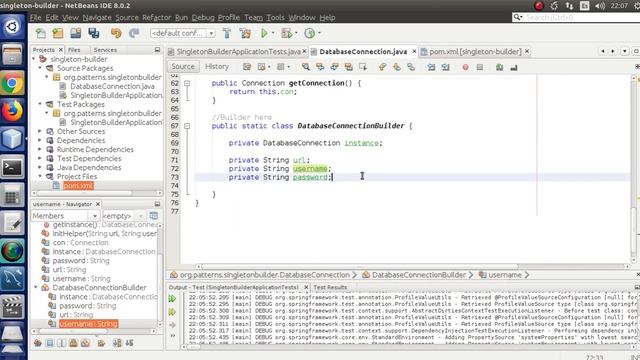Screen dimensions: 640x360
Task: Click the Stop Macro Recording square icon
Action: pos(480,67)
